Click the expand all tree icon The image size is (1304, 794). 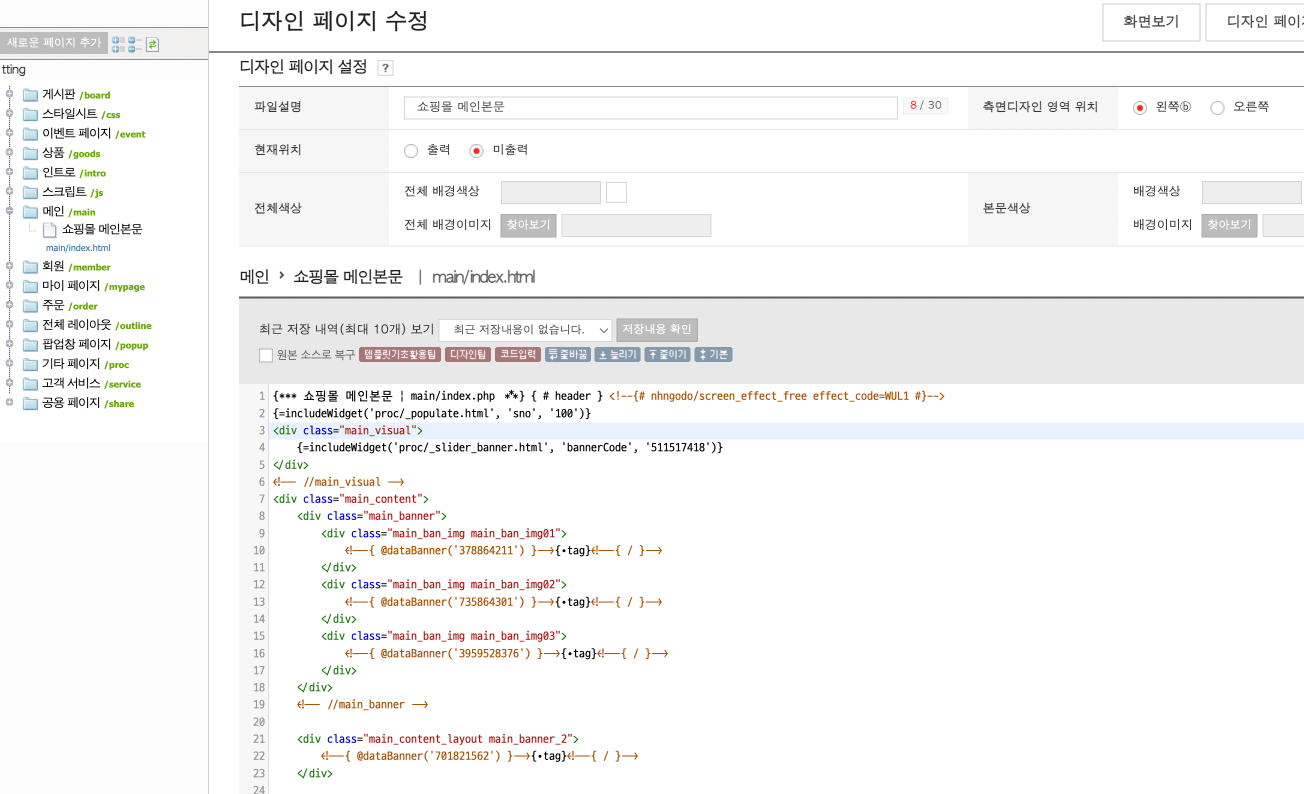119,44
